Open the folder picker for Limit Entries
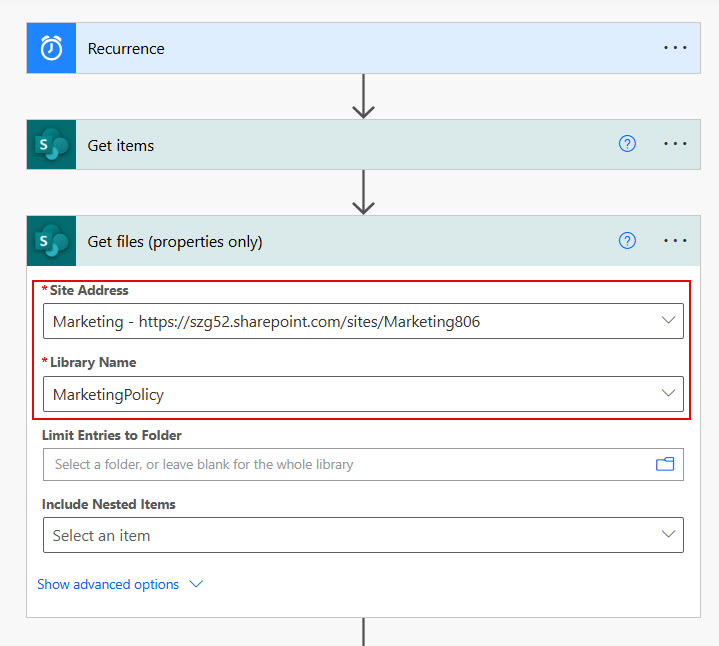This screenshot has height=646, width=719. (665, 464)
